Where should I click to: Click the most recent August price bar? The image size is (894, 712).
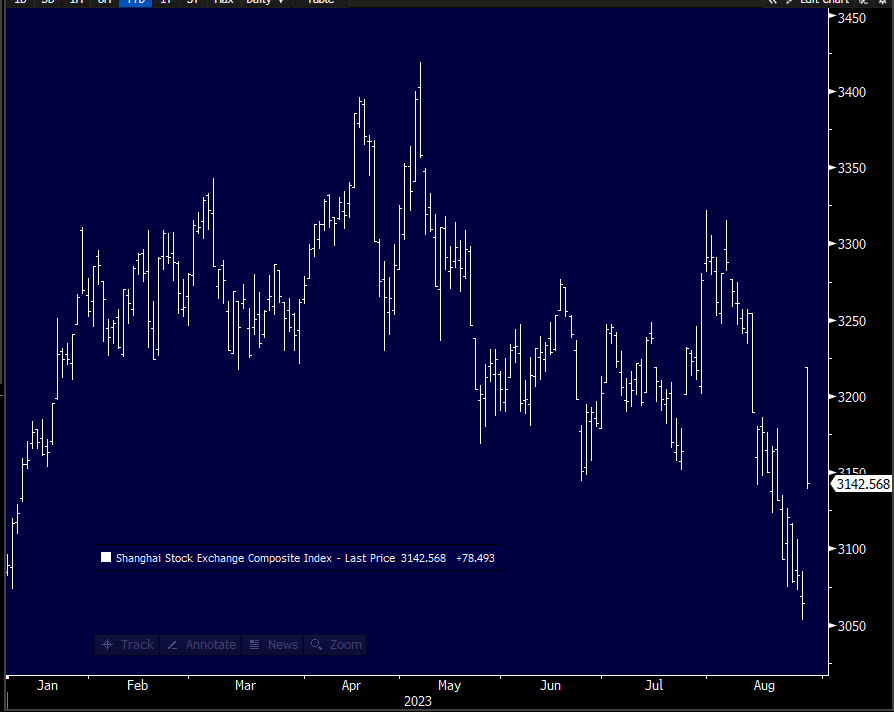[x=807, y=428]
